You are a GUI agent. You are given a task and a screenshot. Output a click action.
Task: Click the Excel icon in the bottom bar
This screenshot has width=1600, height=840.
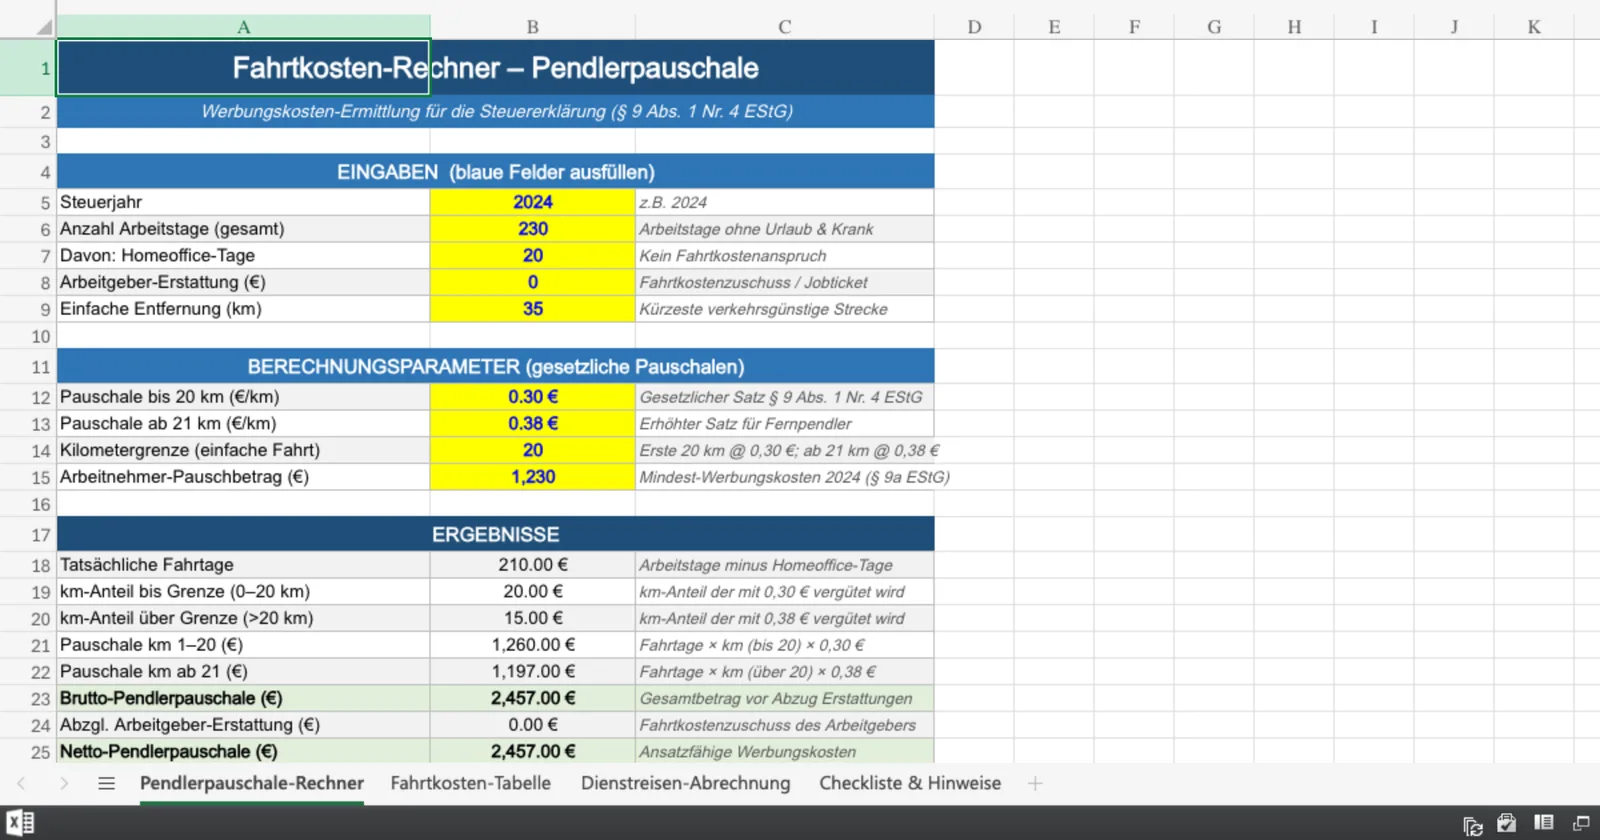point(21,823)
